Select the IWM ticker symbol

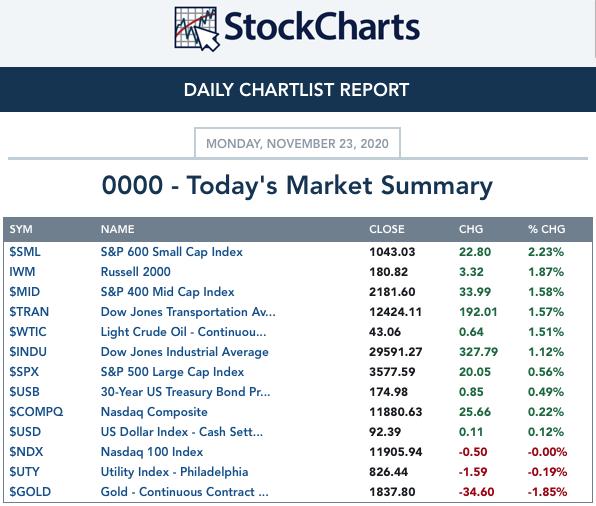(x=22, y=272)
